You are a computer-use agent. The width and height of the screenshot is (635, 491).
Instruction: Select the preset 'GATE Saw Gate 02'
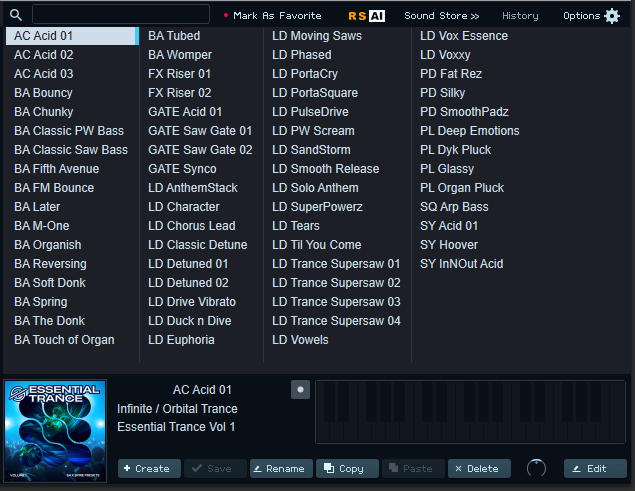[200, 150]
